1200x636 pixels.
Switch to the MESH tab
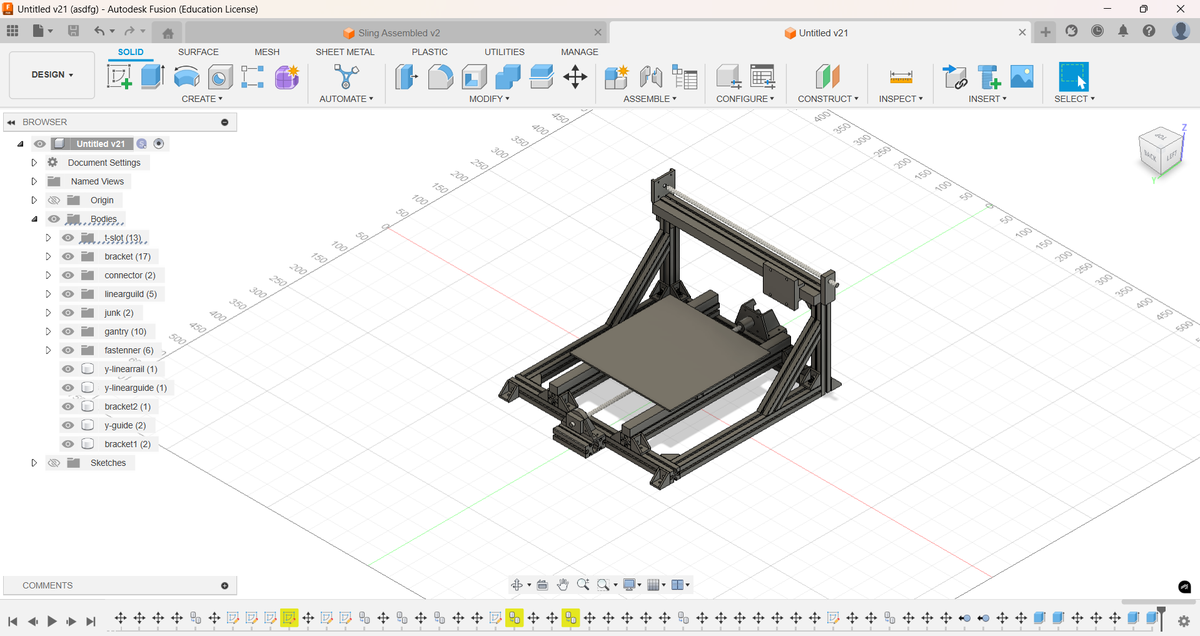[267, 52]
